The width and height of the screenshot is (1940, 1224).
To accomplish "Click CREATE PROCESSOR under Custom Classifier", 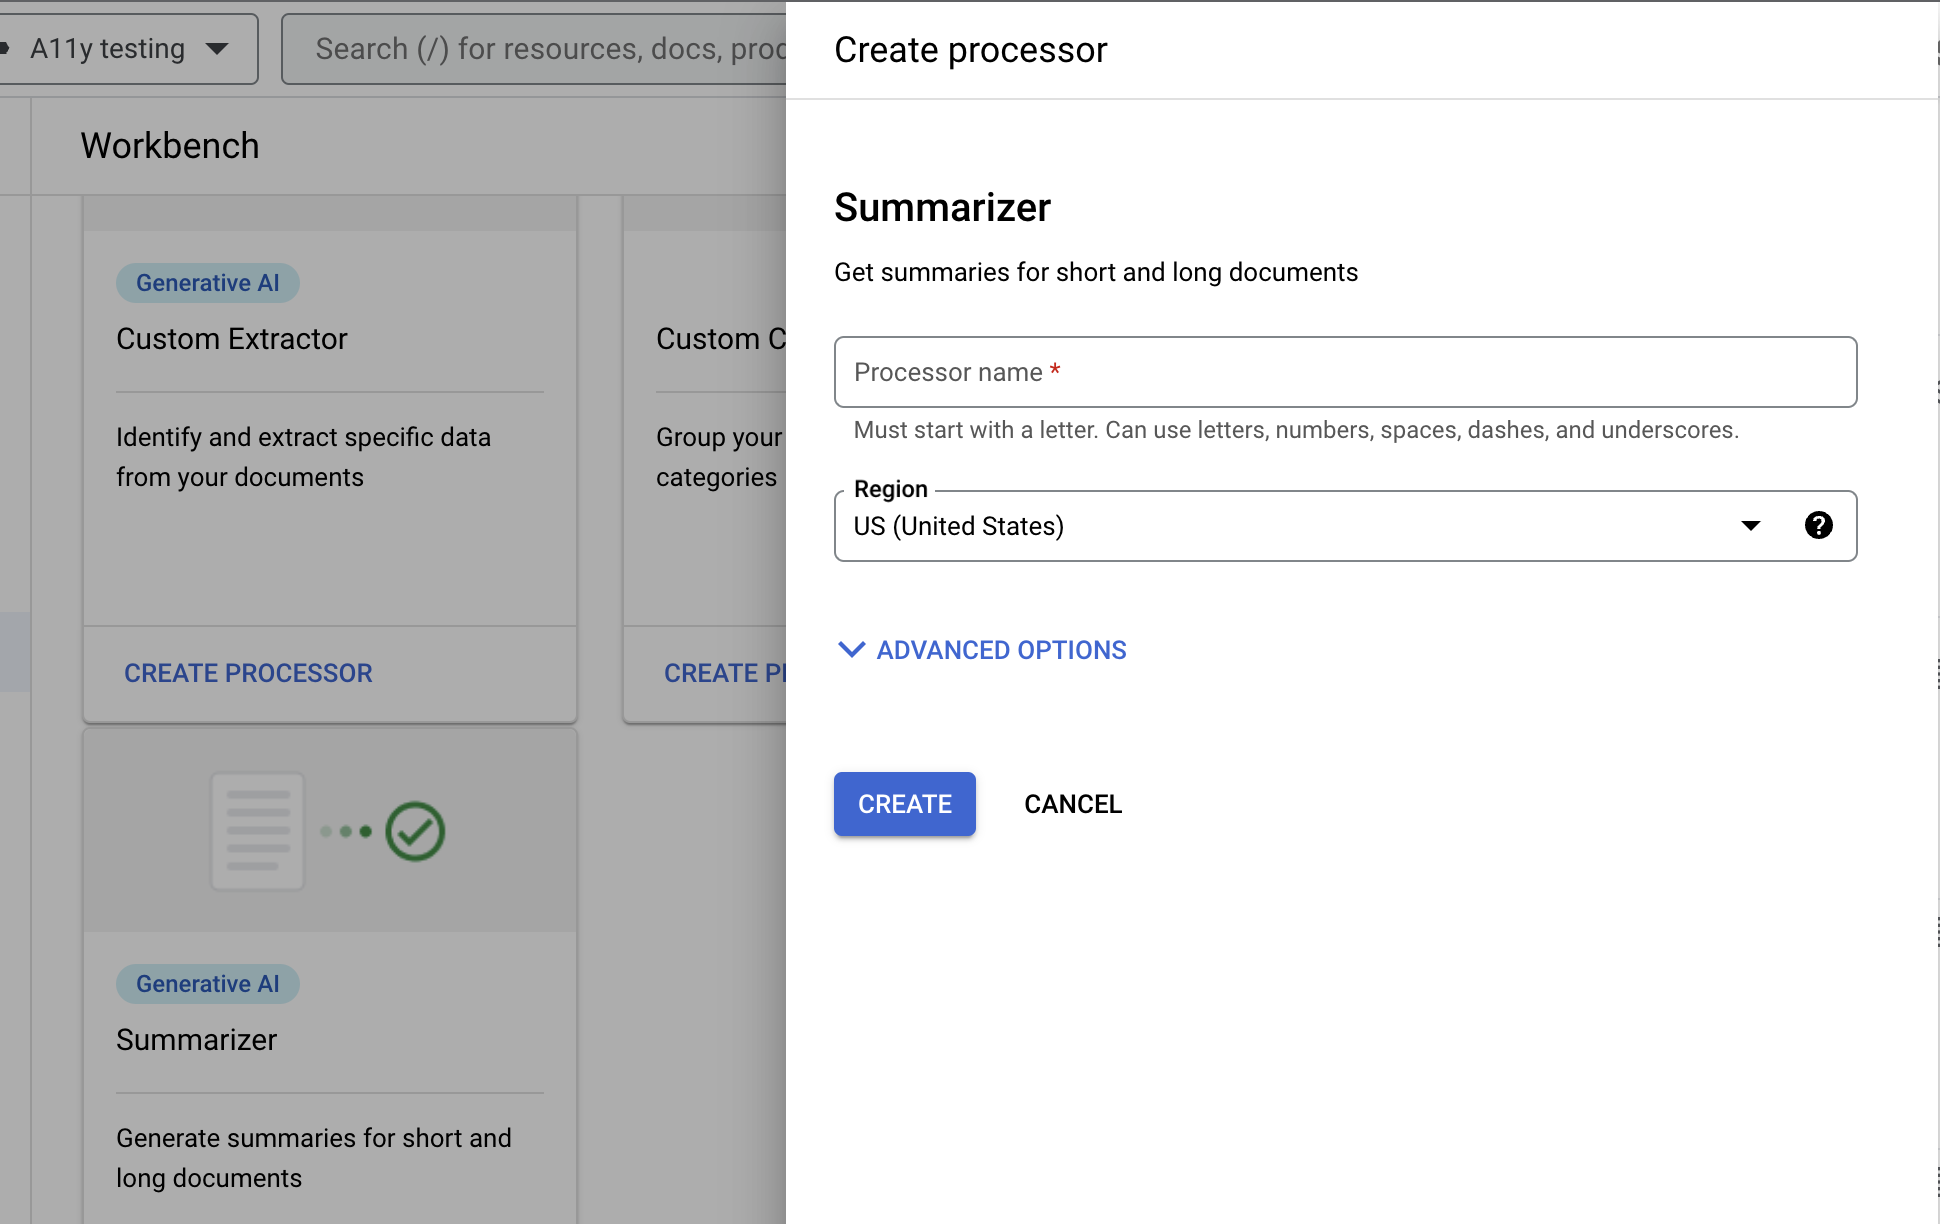I will pyautogui.click(x=727, y=672).
